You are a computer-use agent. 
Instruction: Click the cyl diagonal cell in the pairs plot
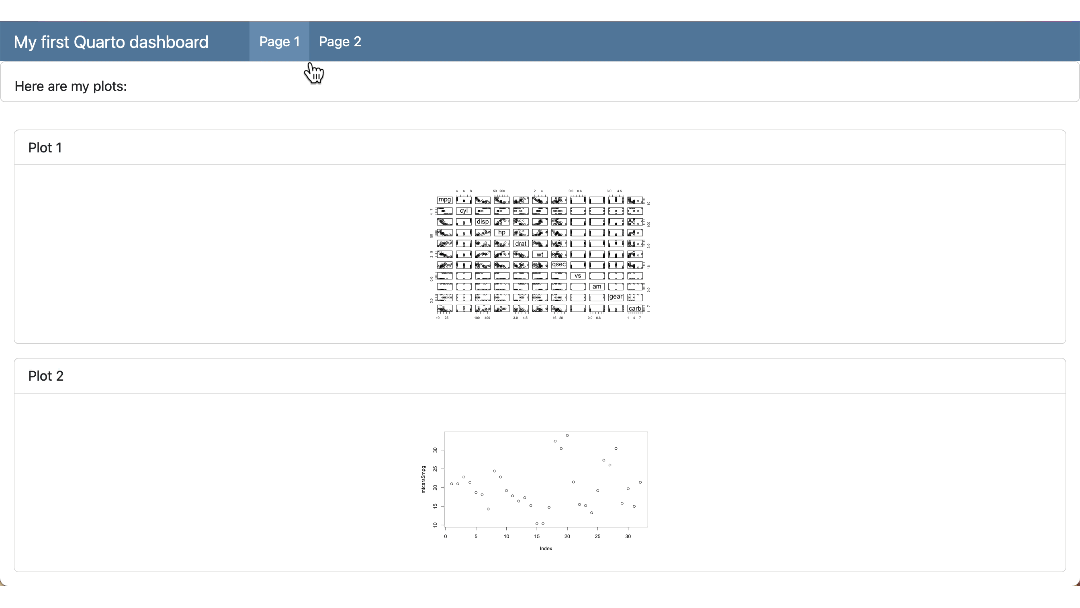point(464,210)
